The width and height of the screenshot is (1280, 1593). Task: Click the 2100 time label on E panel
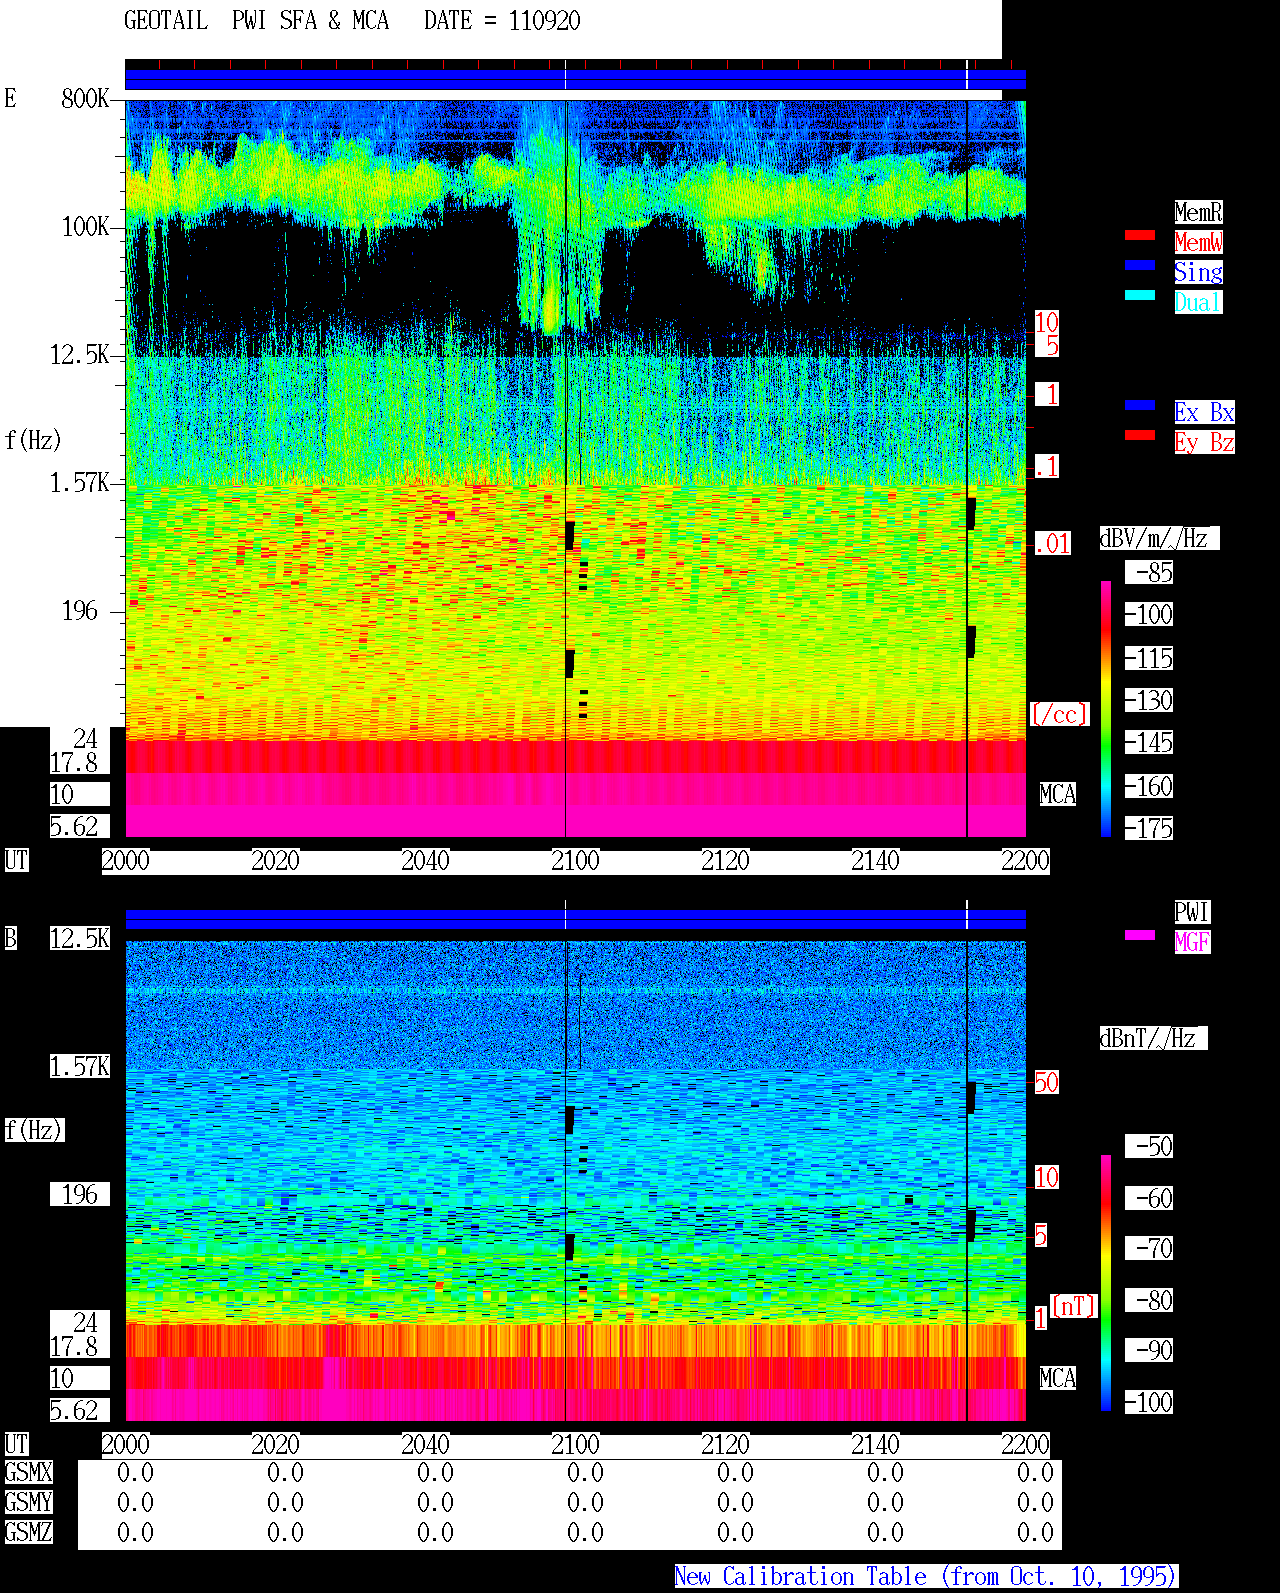575,861
